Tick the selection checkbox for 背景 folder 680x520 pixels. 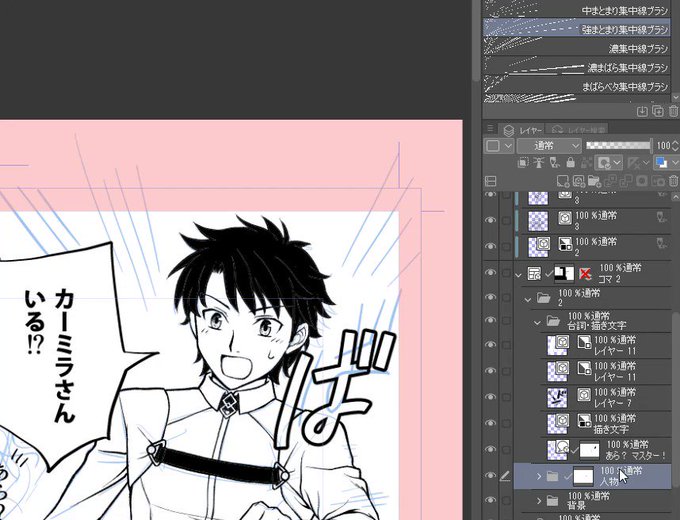pyautogui.click(x=506, y=500)
